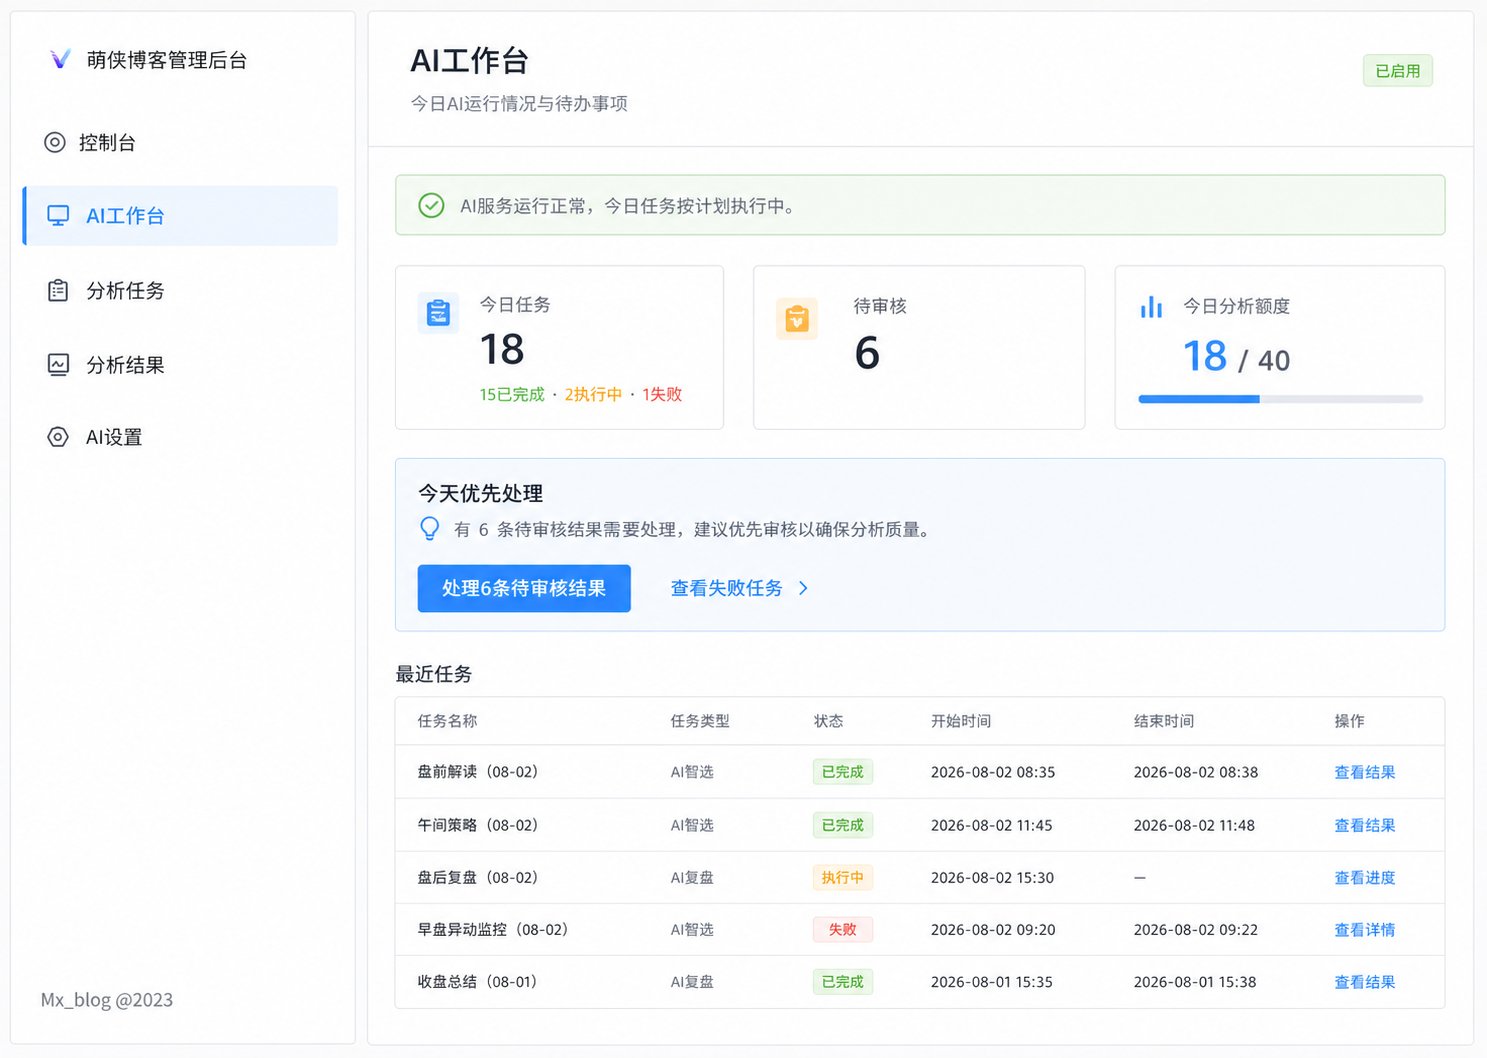Click the AI复盘 type in 盘后复盘 row
The width and height of the screenshot is (1487, 1058).
coord(692,877)
